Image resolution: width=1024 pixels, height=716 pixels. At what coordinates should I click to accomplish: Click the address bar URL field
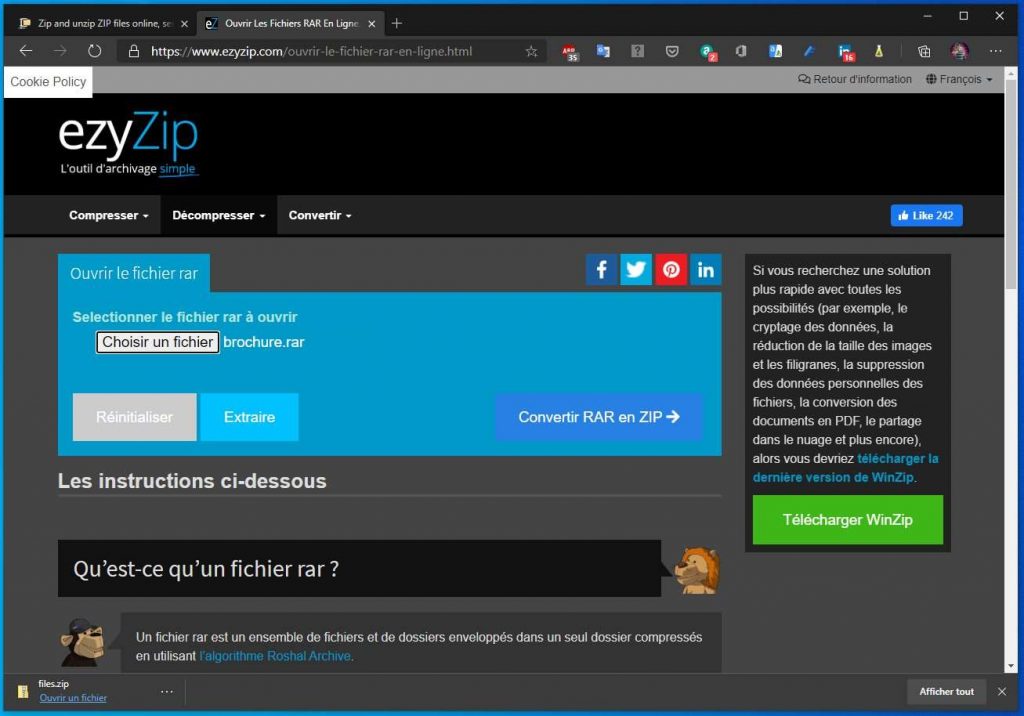[330, 51]
